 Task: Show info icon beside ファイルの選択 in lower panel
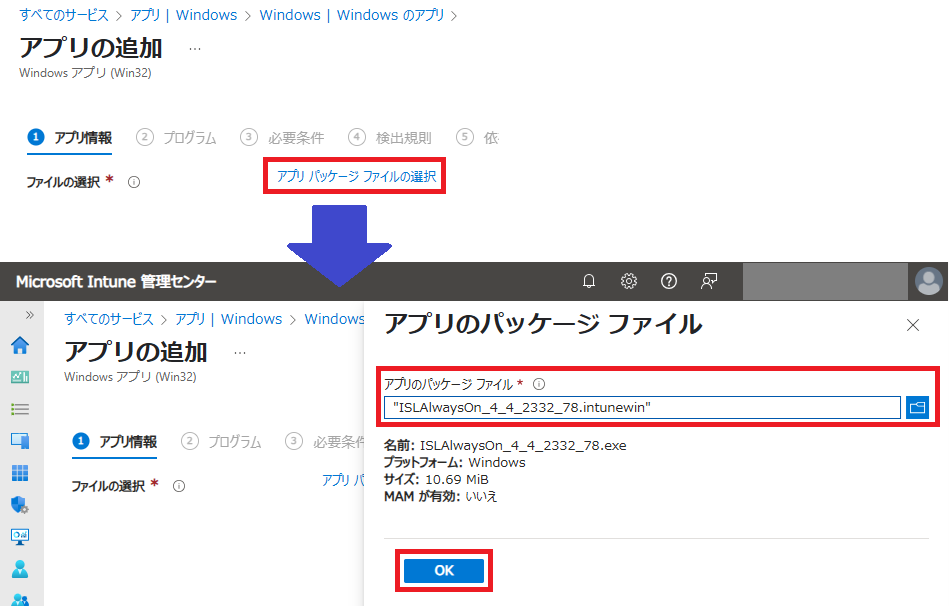[x=179, y=486]
